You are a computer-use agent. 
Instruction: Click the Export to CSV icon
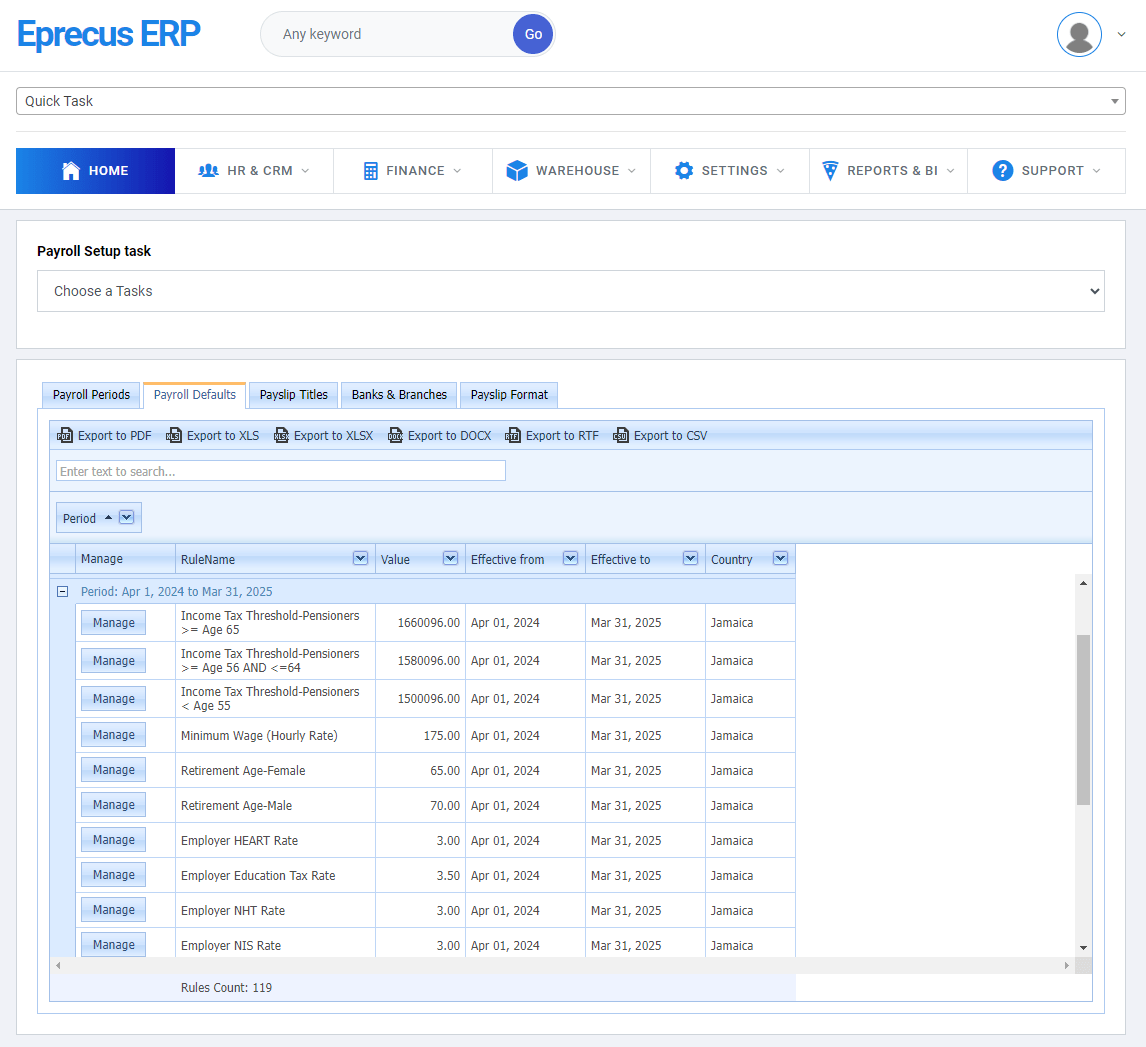coord(620,435)
